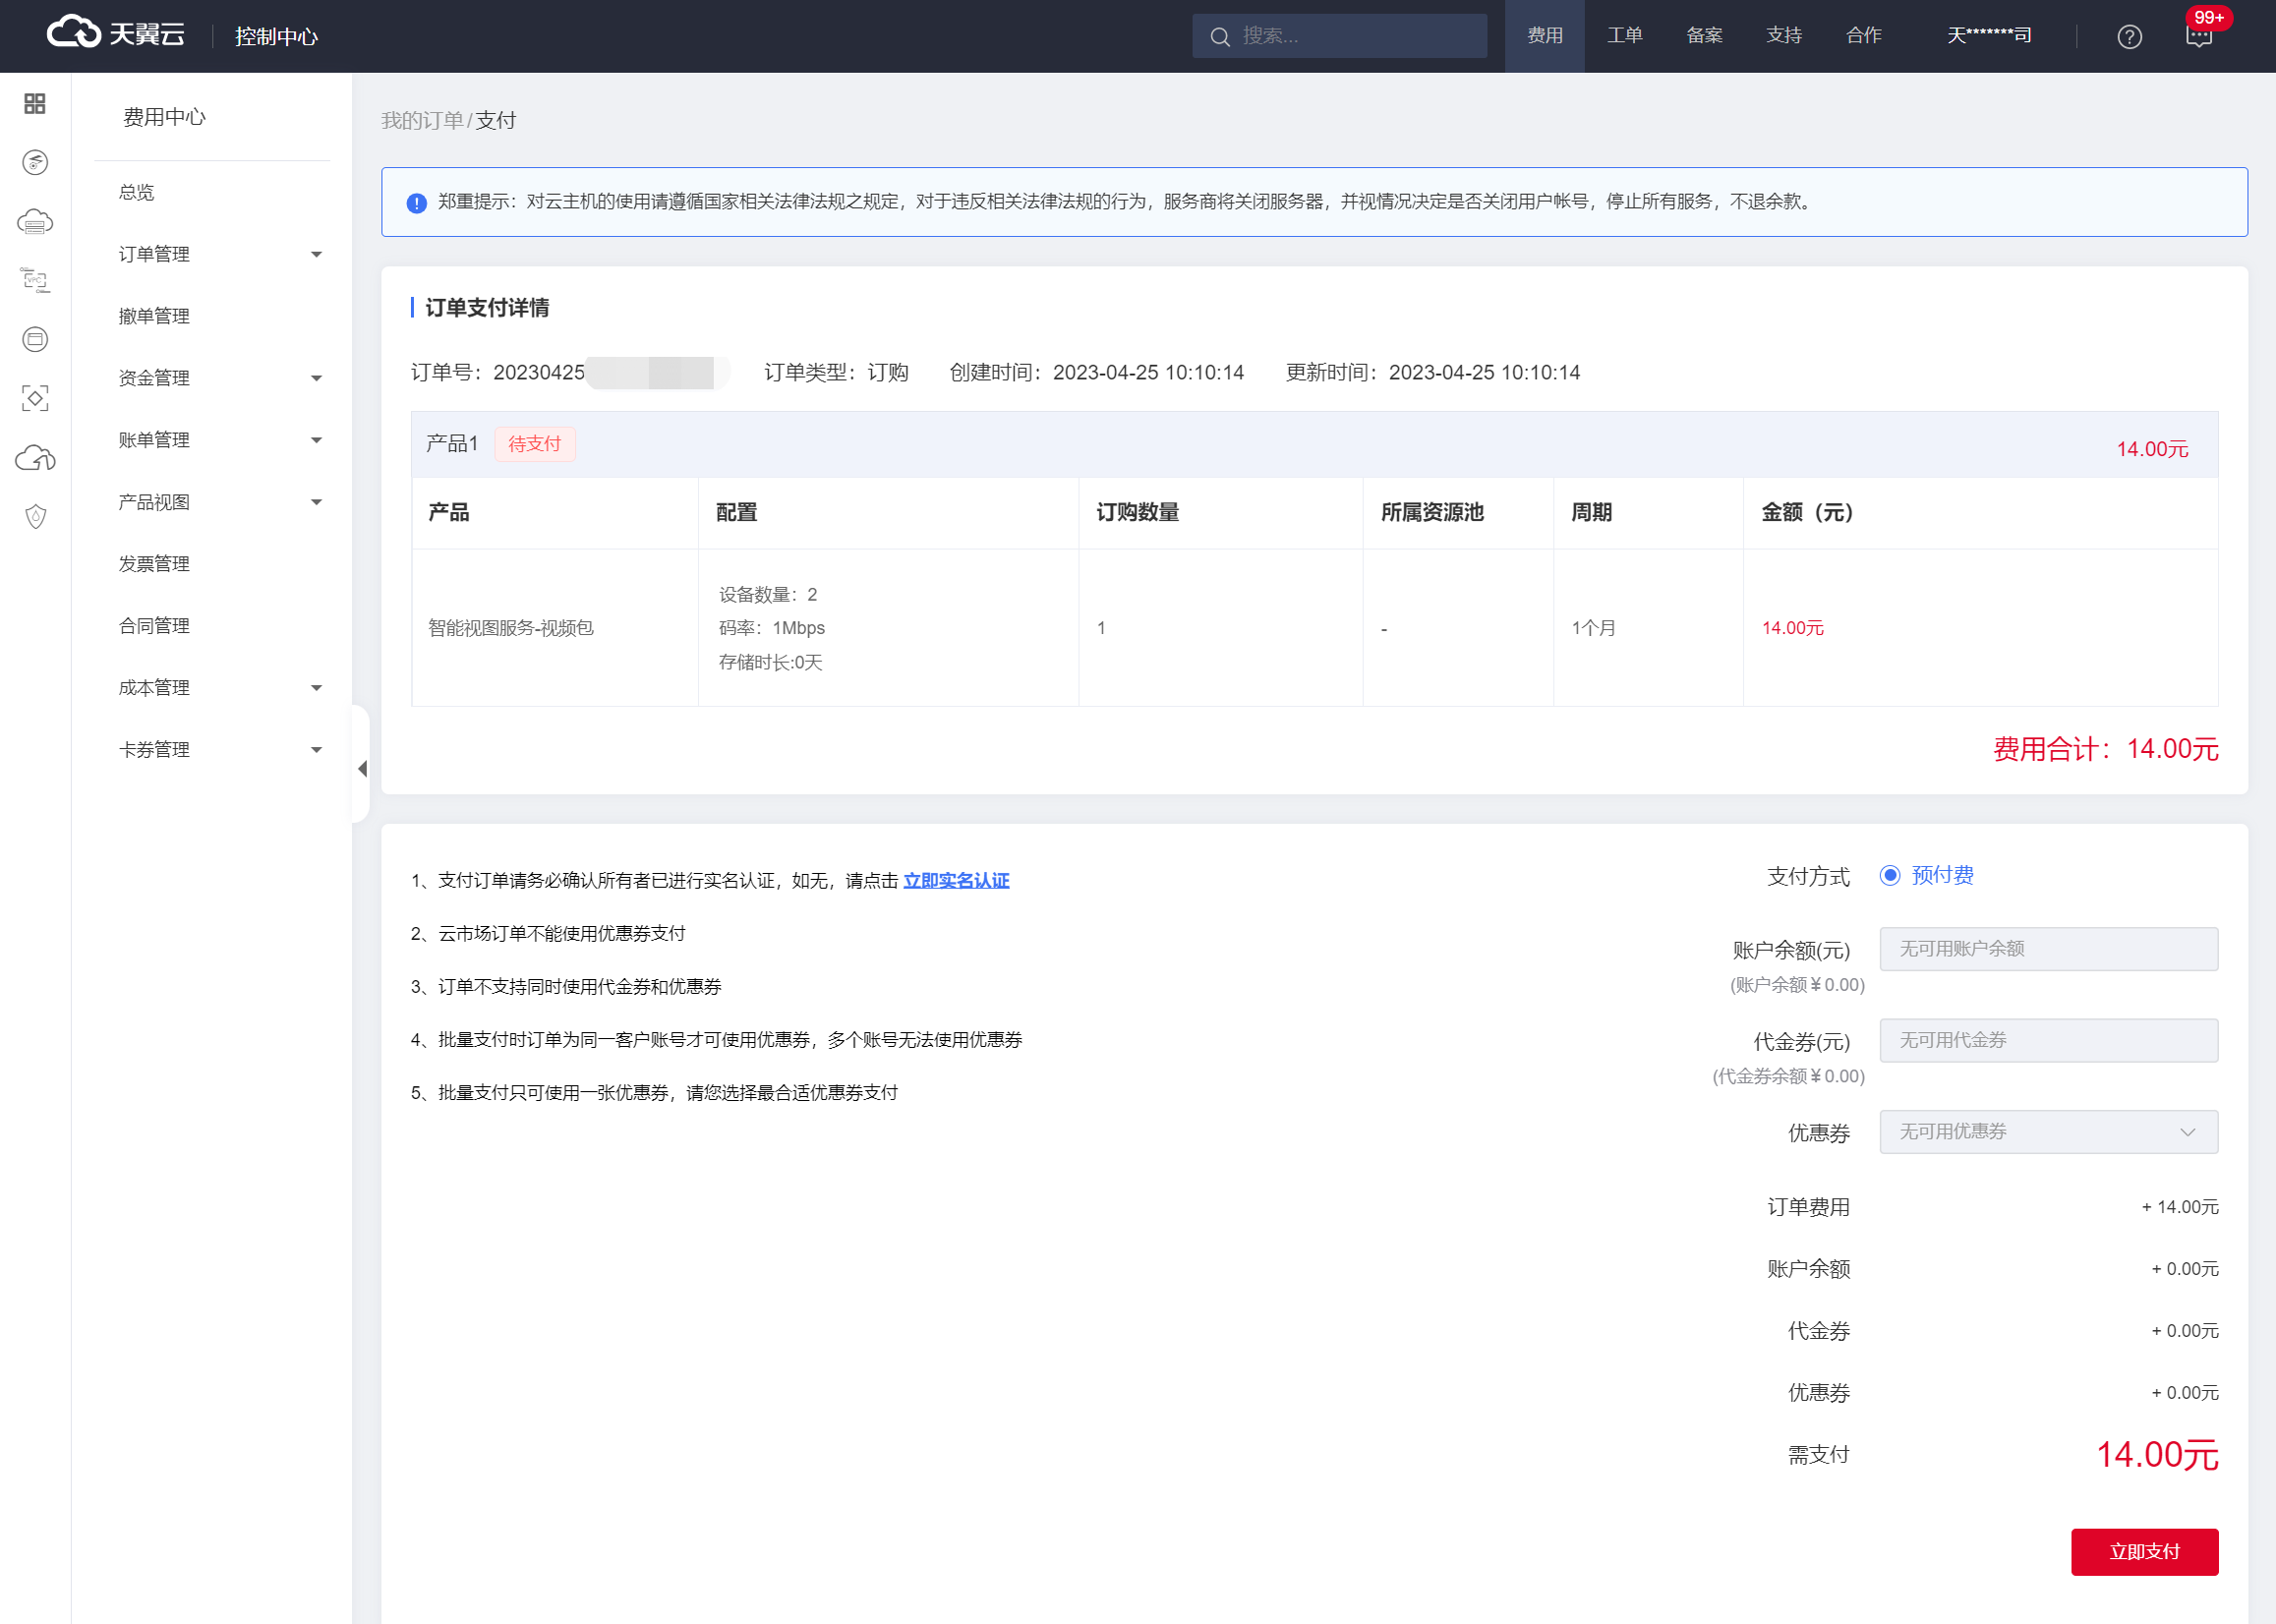
Task: Open the messages icon with 99+ badge
Action: click(x=2198, y=37)
